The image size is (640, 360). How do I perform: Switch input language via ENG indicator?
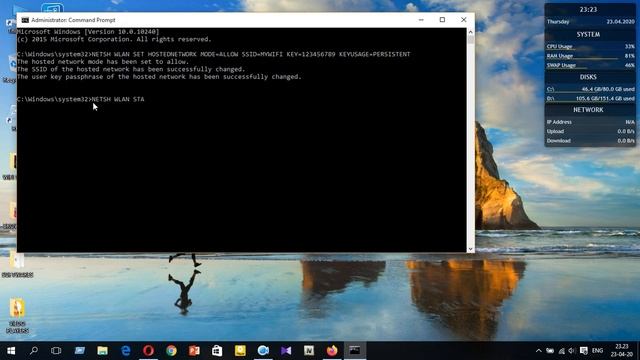pyautogui.click(x=598, y=351)
